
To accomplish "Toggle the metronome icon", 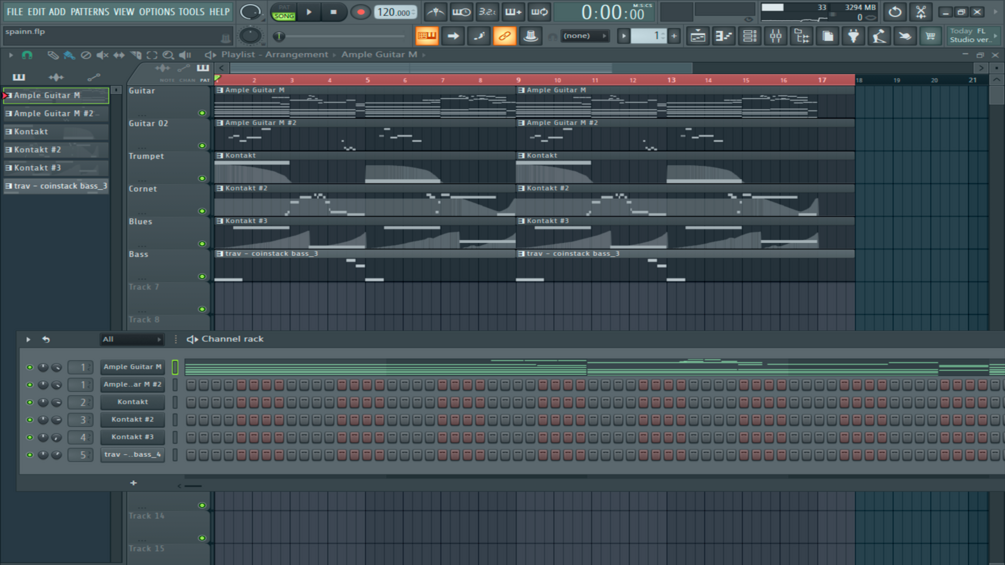I will click(436, 12).
